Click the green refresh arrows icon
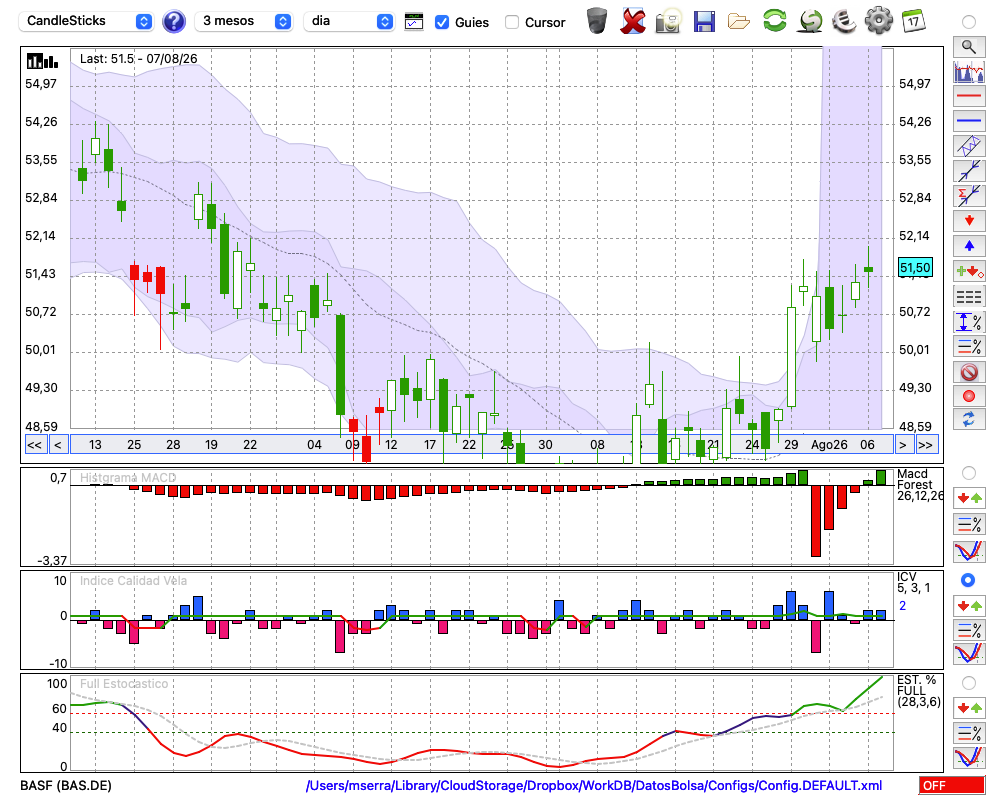 (x=774, y=21)
